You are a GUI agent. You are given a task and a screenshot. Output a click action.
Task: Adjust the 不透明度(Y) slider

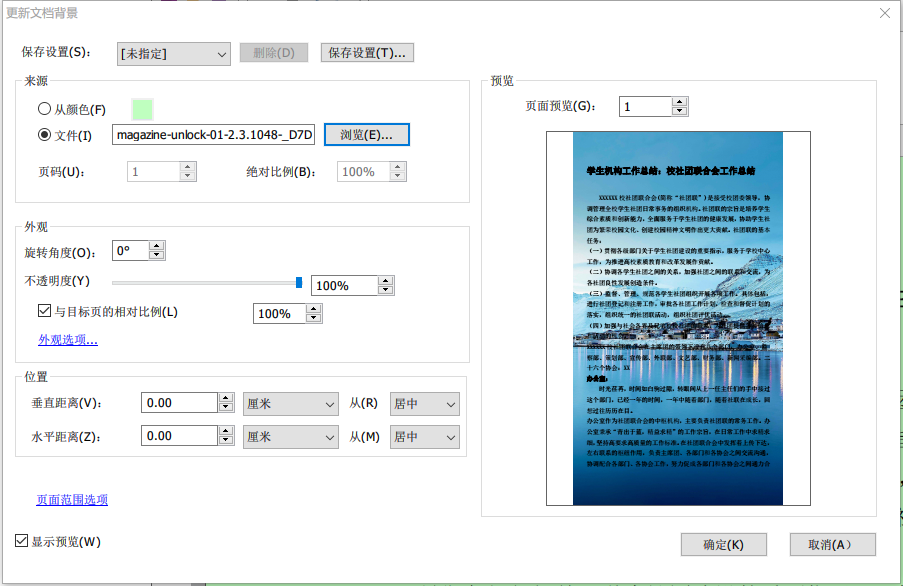297,282
